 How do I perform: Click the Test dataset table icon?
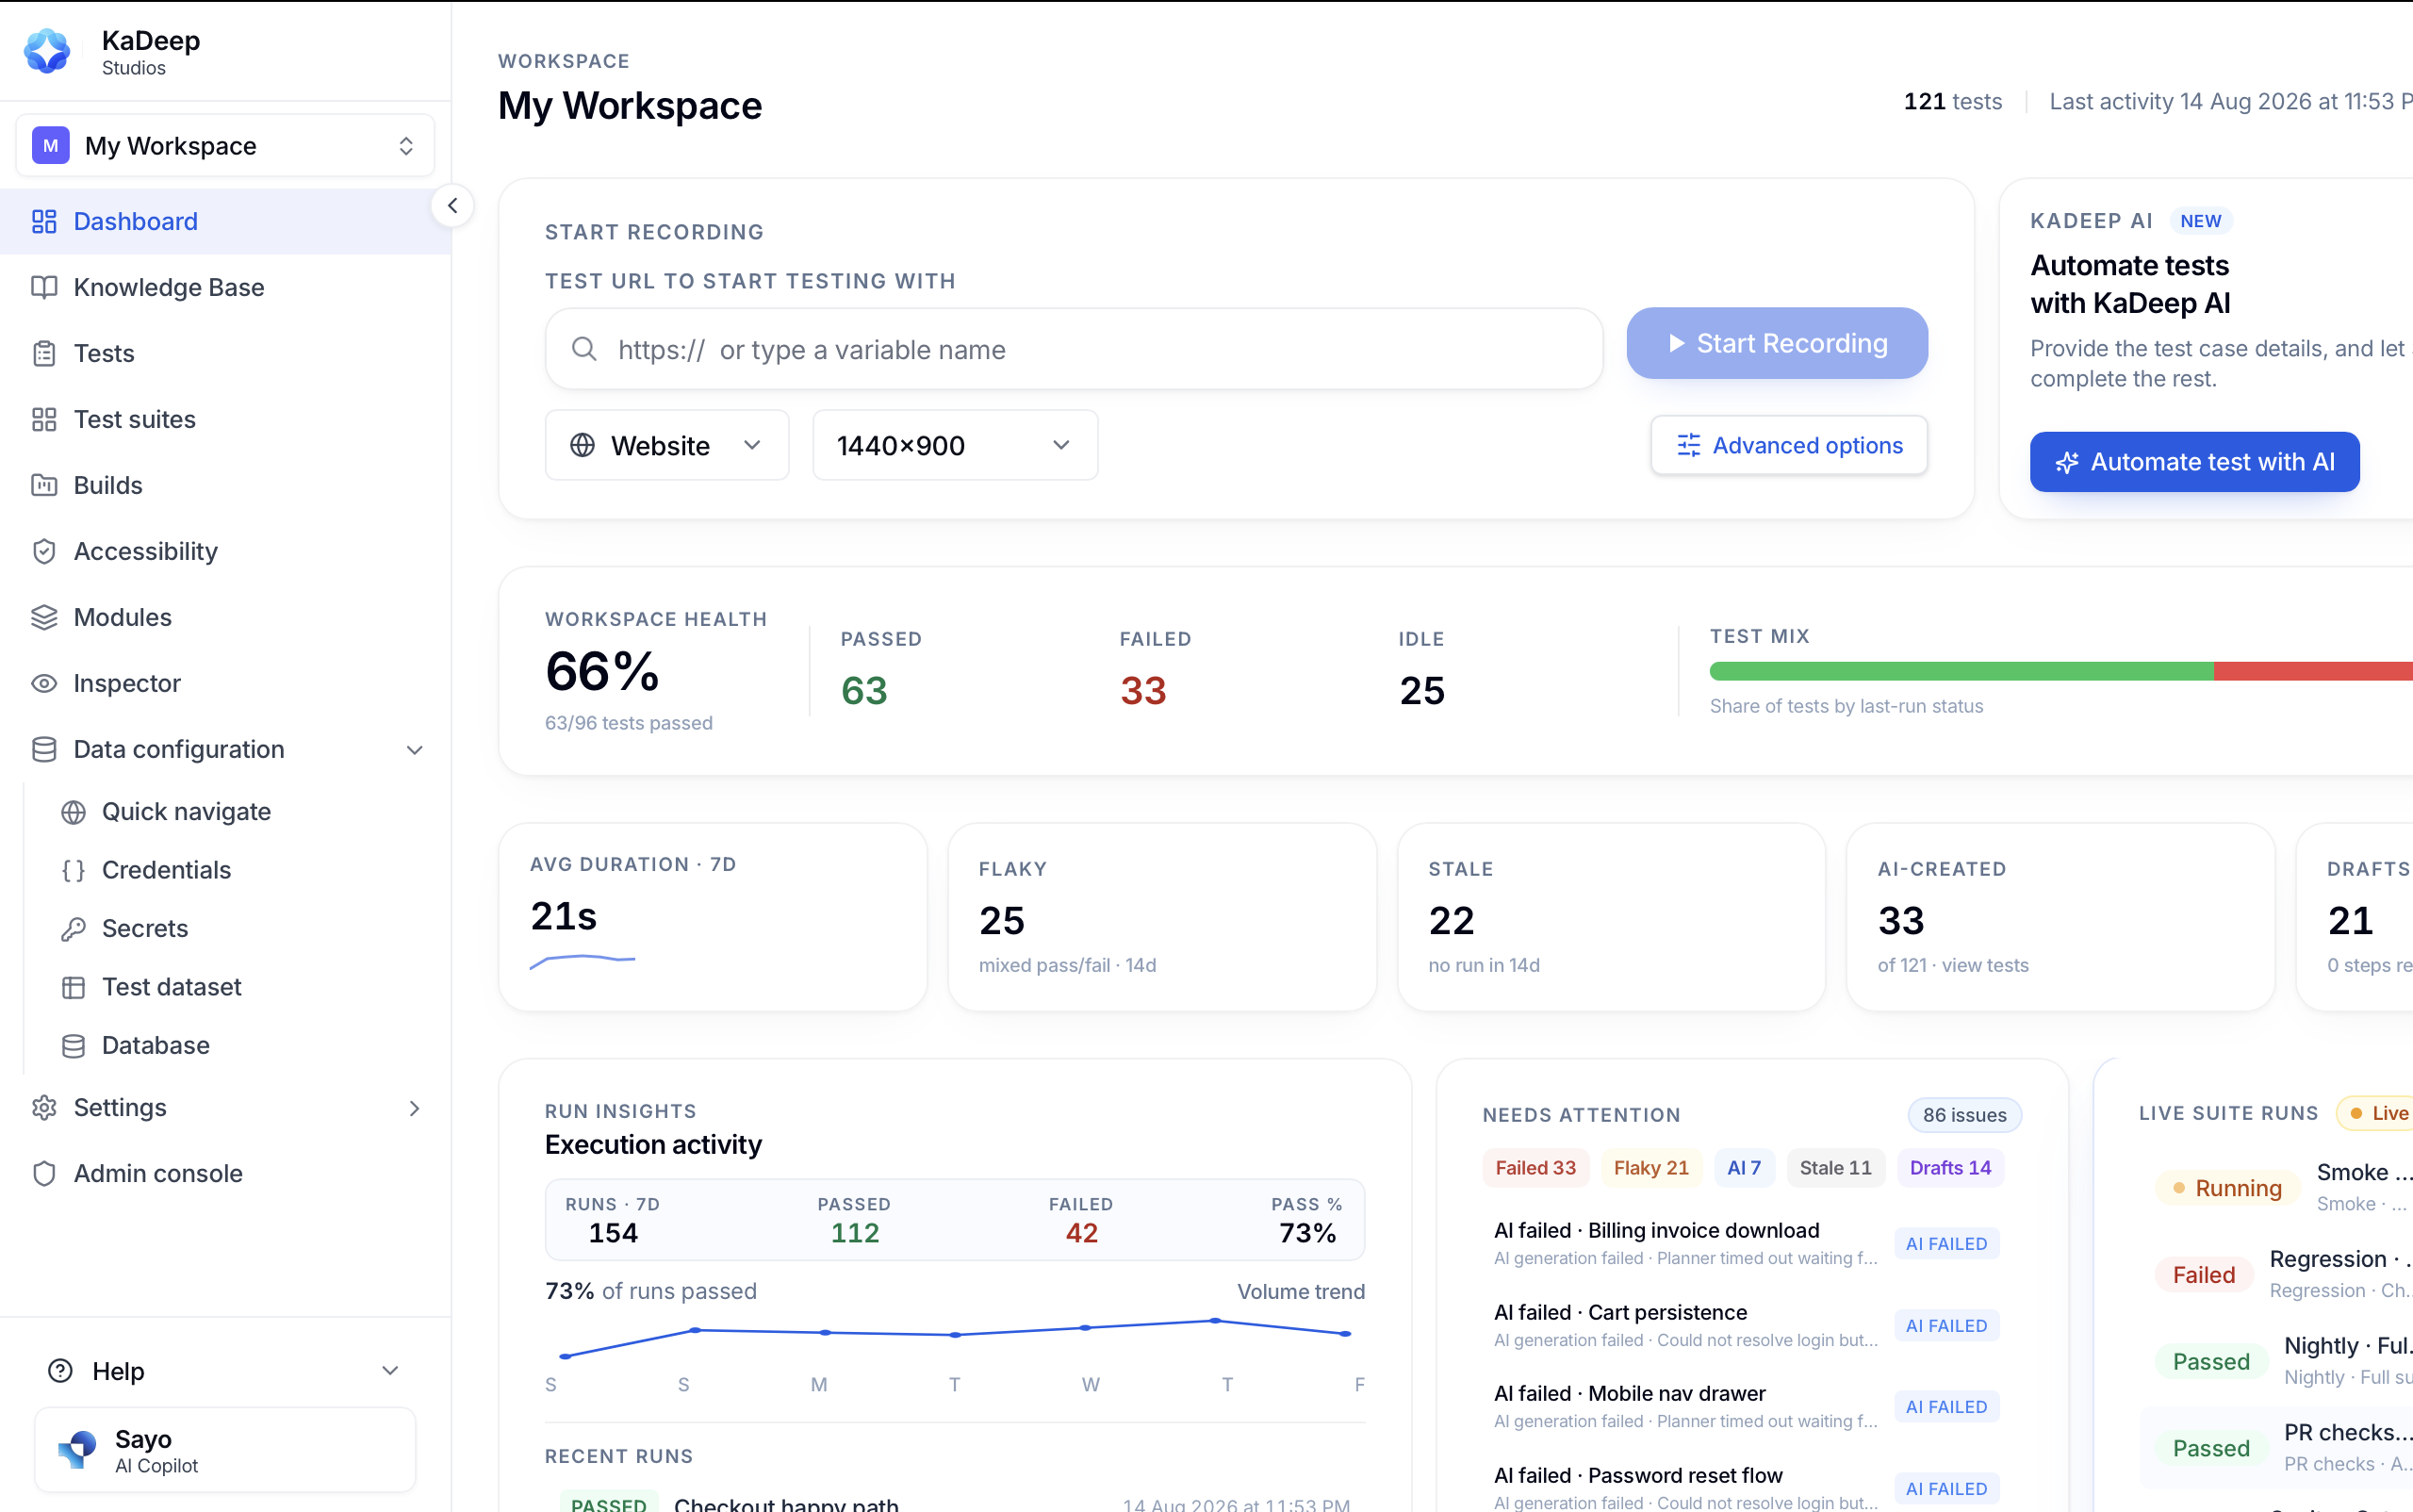pyautogui.click(x=73, y=987)
